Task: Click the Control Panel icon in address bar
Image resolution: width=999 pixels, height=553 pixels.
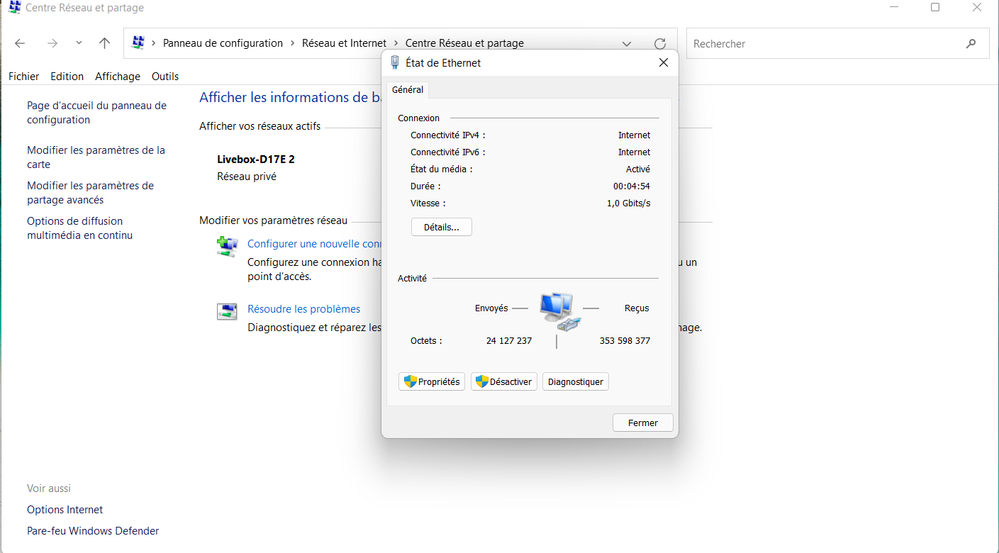Action: 139,44
